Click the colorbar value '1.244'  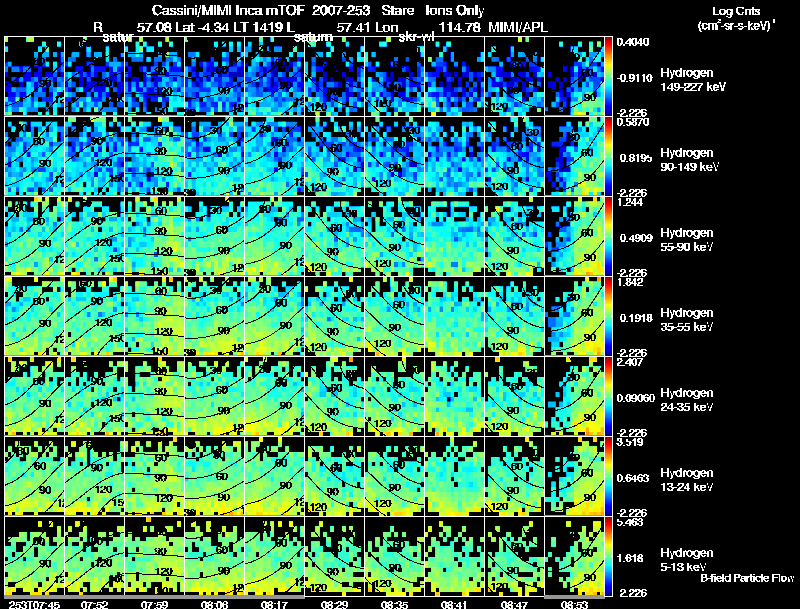[x=630, y=202]
